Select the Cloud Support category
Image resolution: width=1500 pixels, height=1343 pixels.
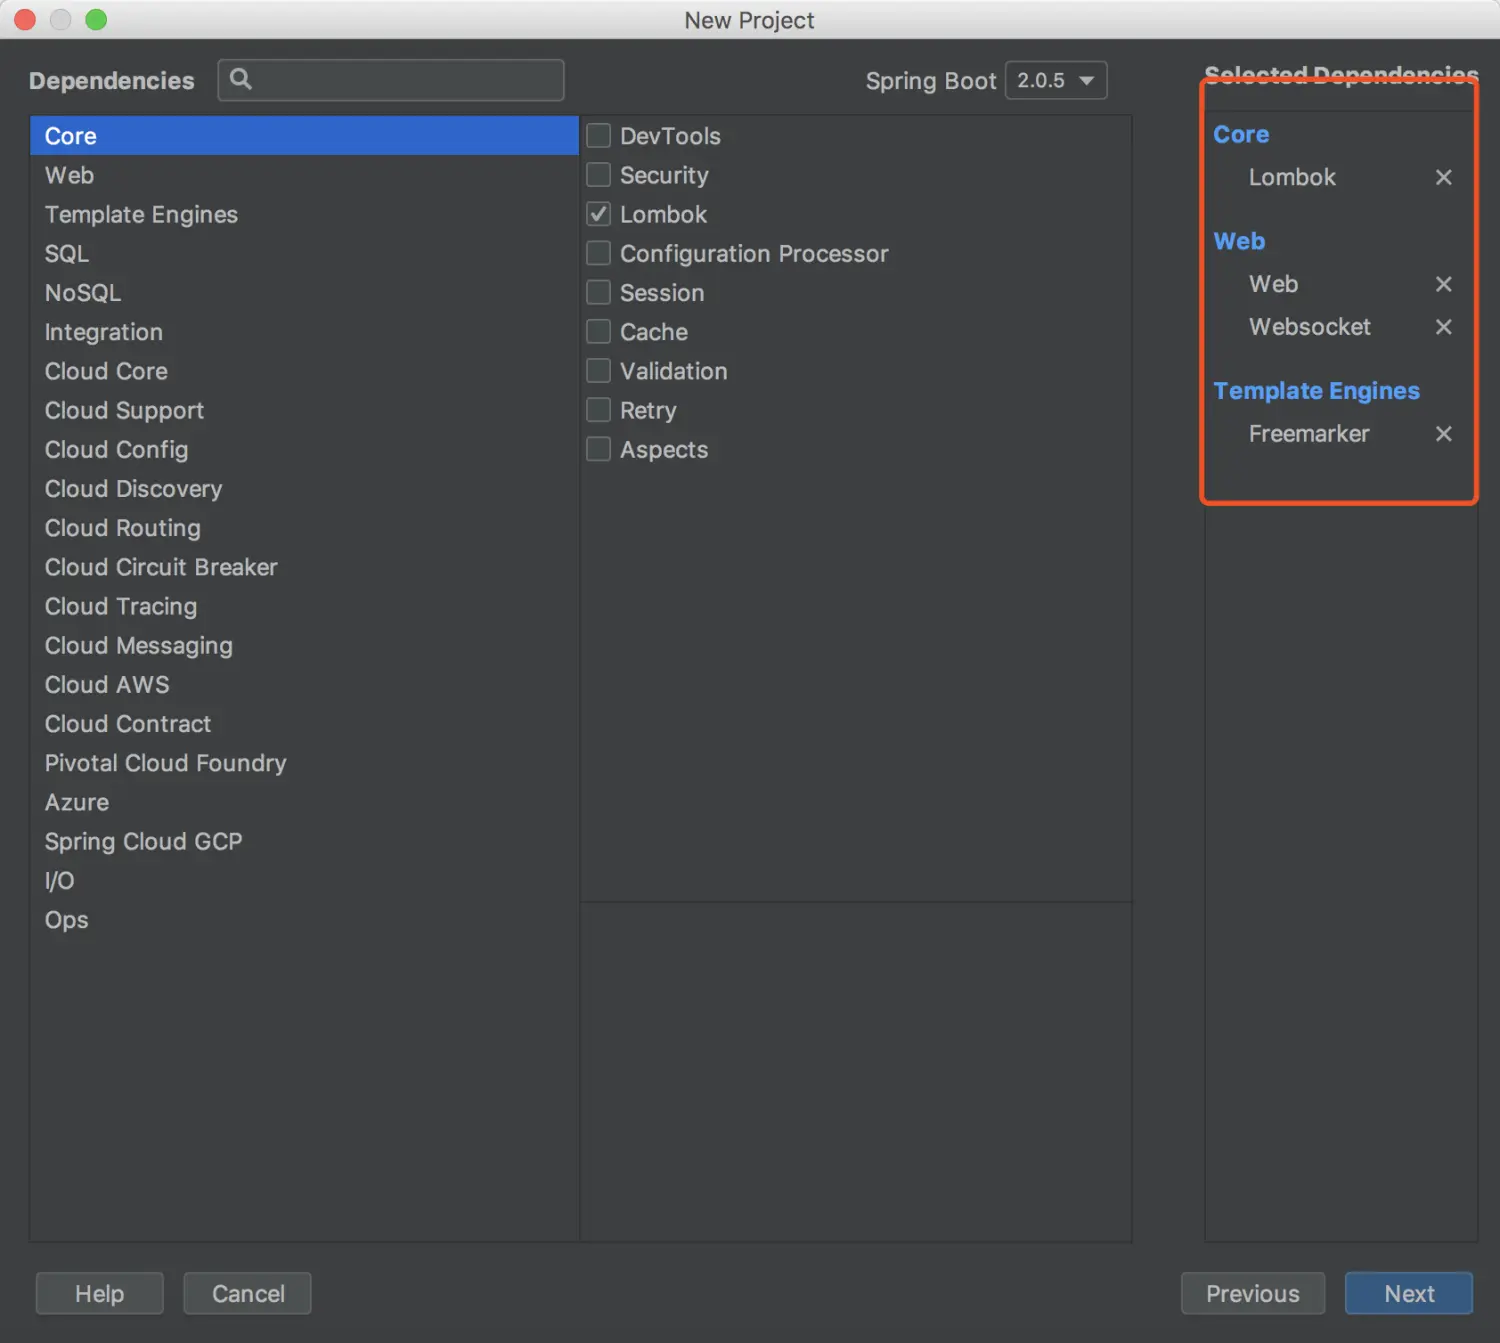[304, 410]
